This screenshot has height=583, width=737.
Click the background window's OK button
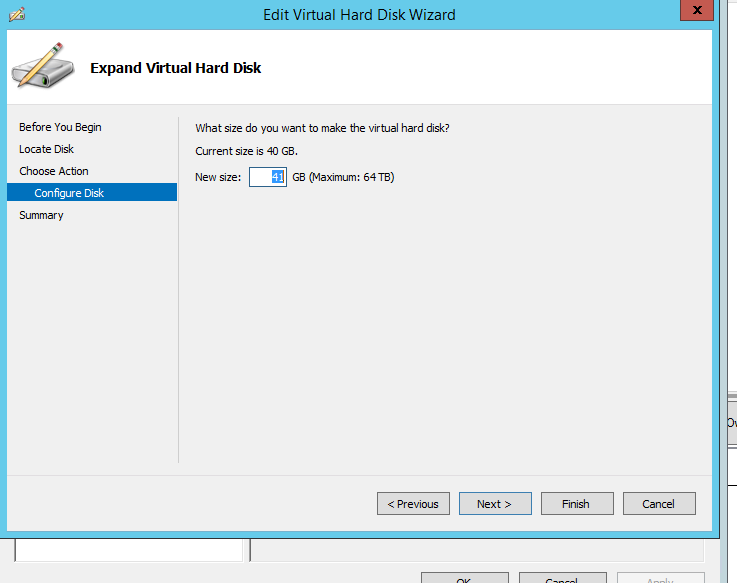pyautogui.click(x=464, y=579)
